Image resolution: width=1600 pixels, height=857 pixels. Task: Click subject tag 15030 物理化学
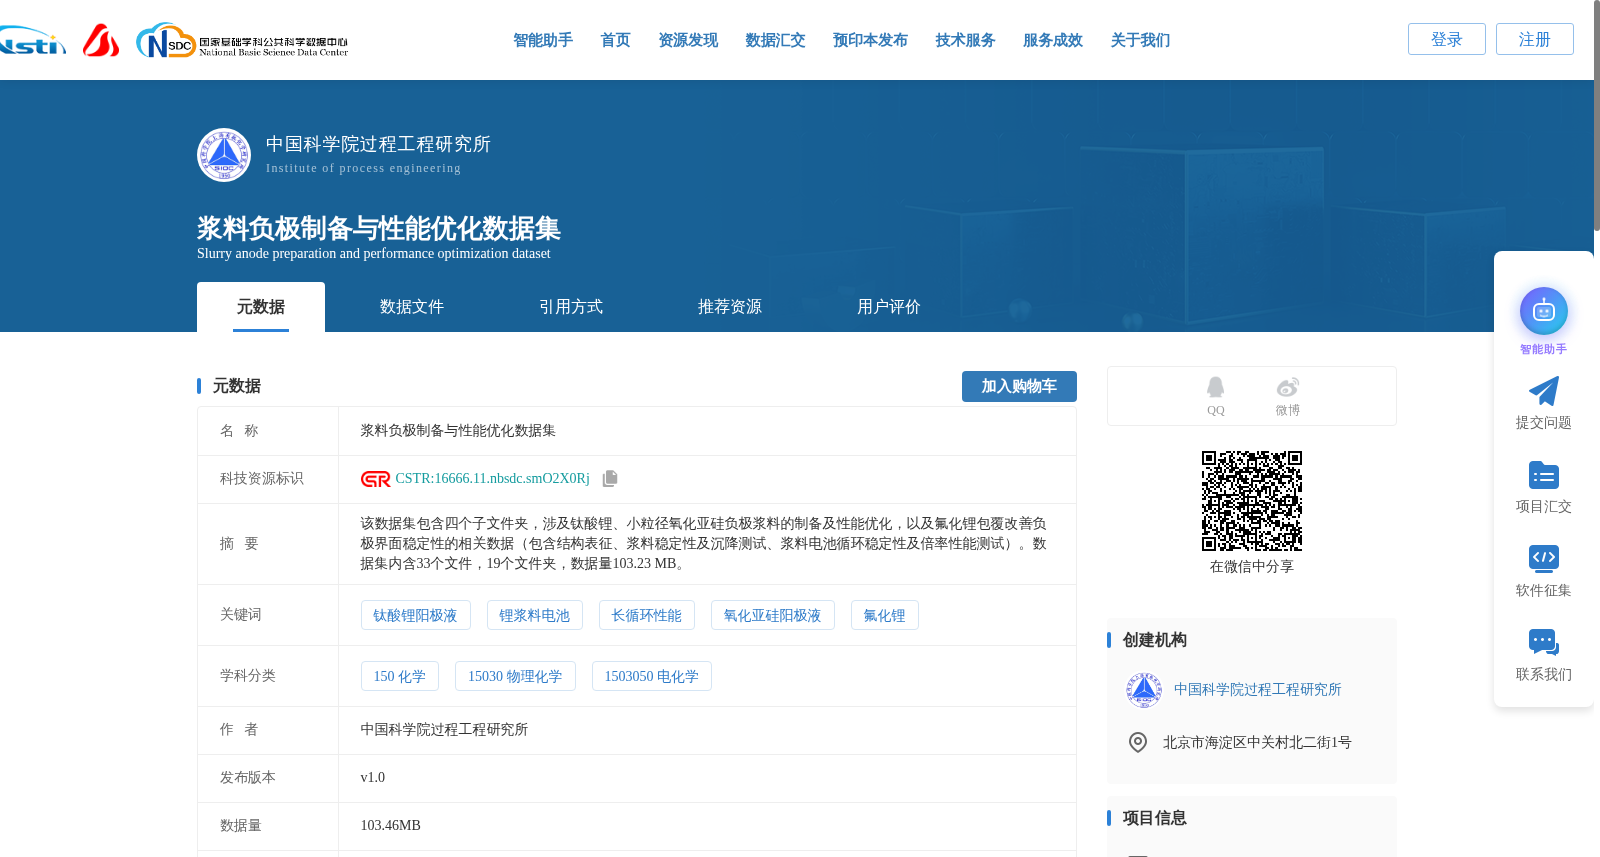pyautogui.click(x=515, y=676)
